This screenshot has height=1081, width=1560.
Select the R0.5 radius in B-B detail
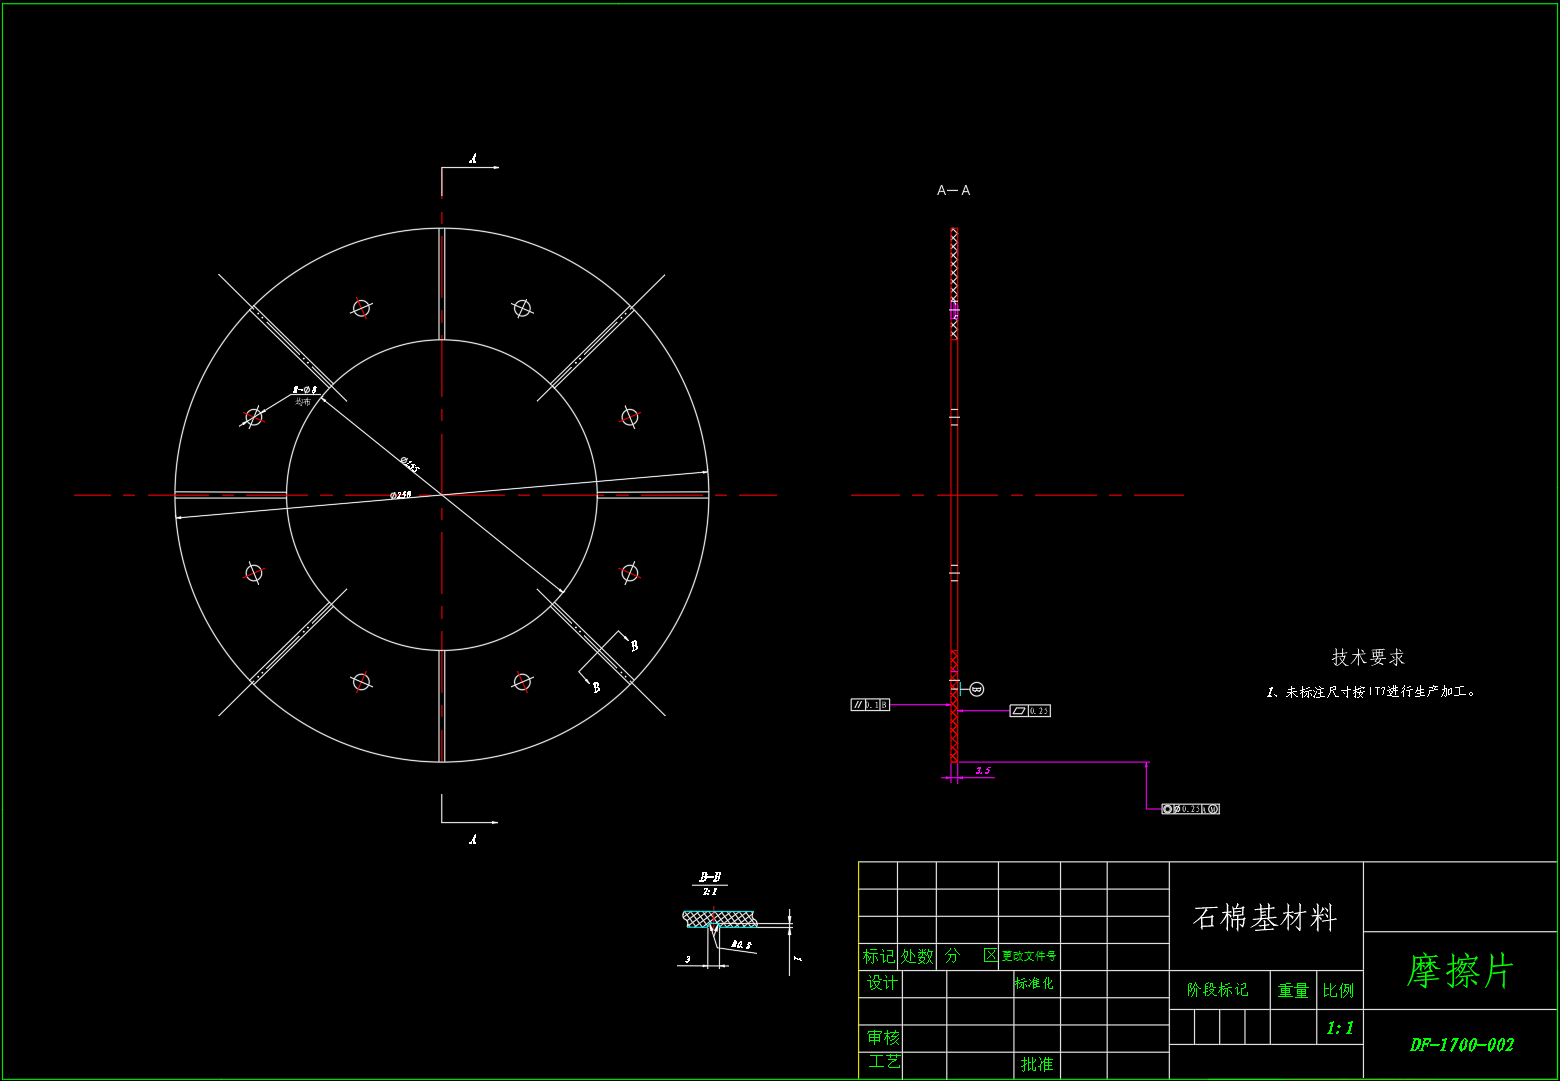click(x=741, y=943)
